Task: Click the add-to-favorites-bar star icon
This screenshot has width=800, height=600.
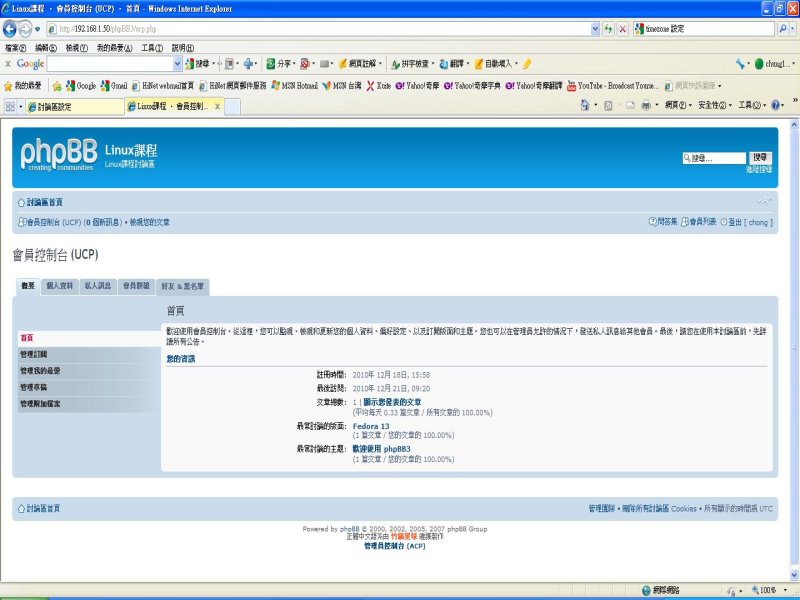Action: pos(57,86)
